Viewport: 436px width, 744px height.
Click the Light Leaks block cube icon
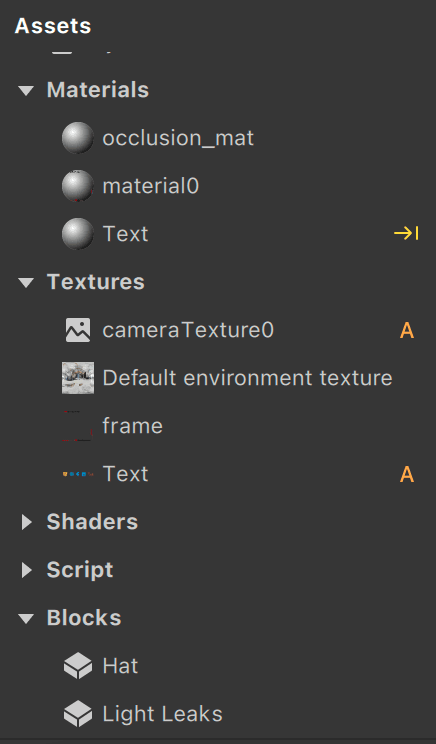click(x=78, y=714)
